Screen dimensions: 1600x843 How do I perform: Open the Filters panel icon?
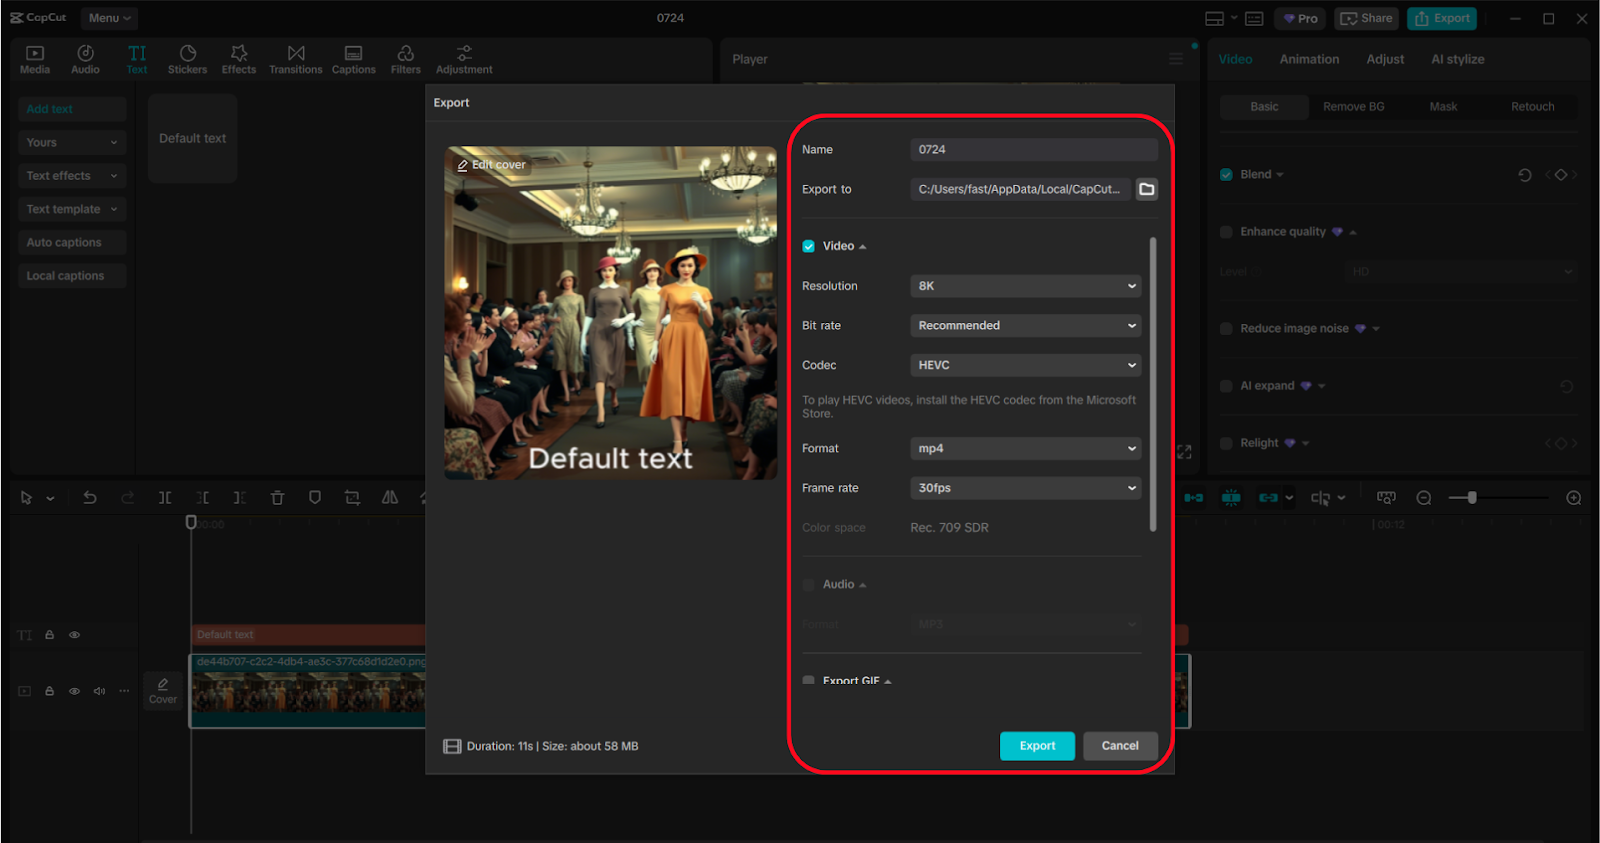(405, 59)
